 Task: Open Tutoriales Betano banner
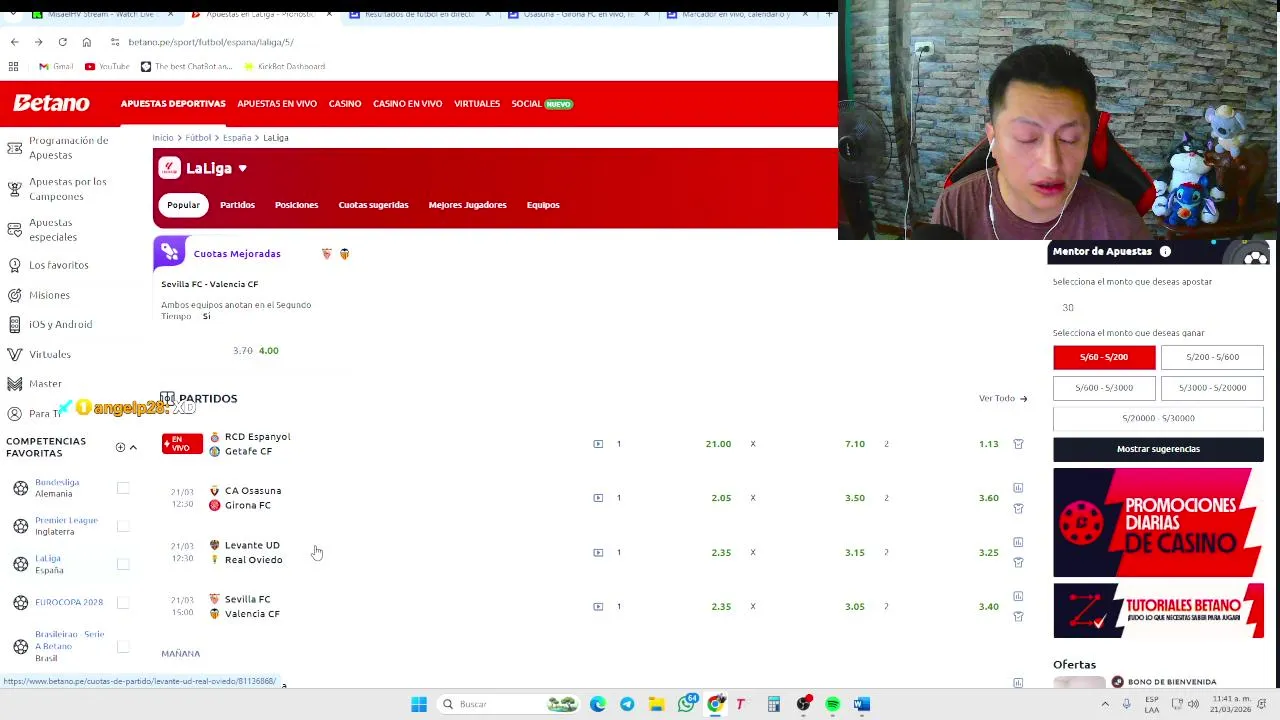(1158, 611)
